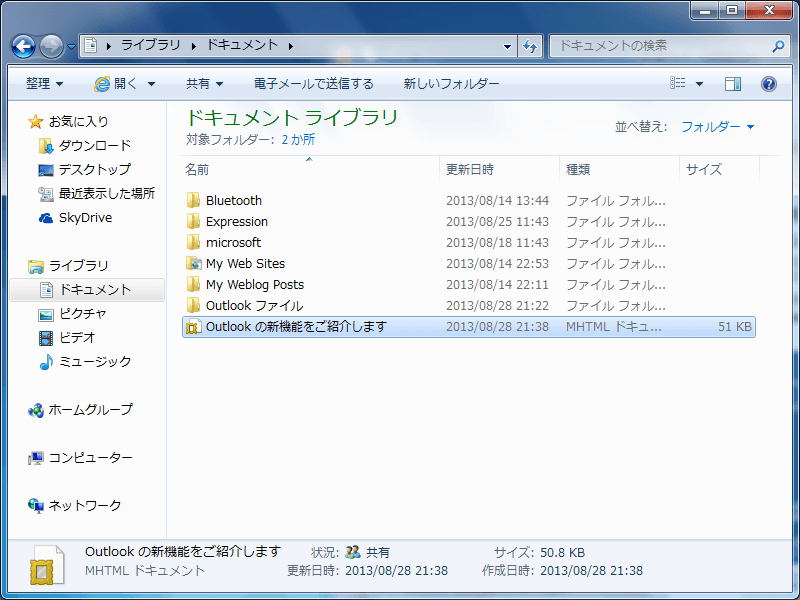Screen dimensions: 800x600
Task: Click the Bluetooth folder icon
Action: click(x=193, y=201)
